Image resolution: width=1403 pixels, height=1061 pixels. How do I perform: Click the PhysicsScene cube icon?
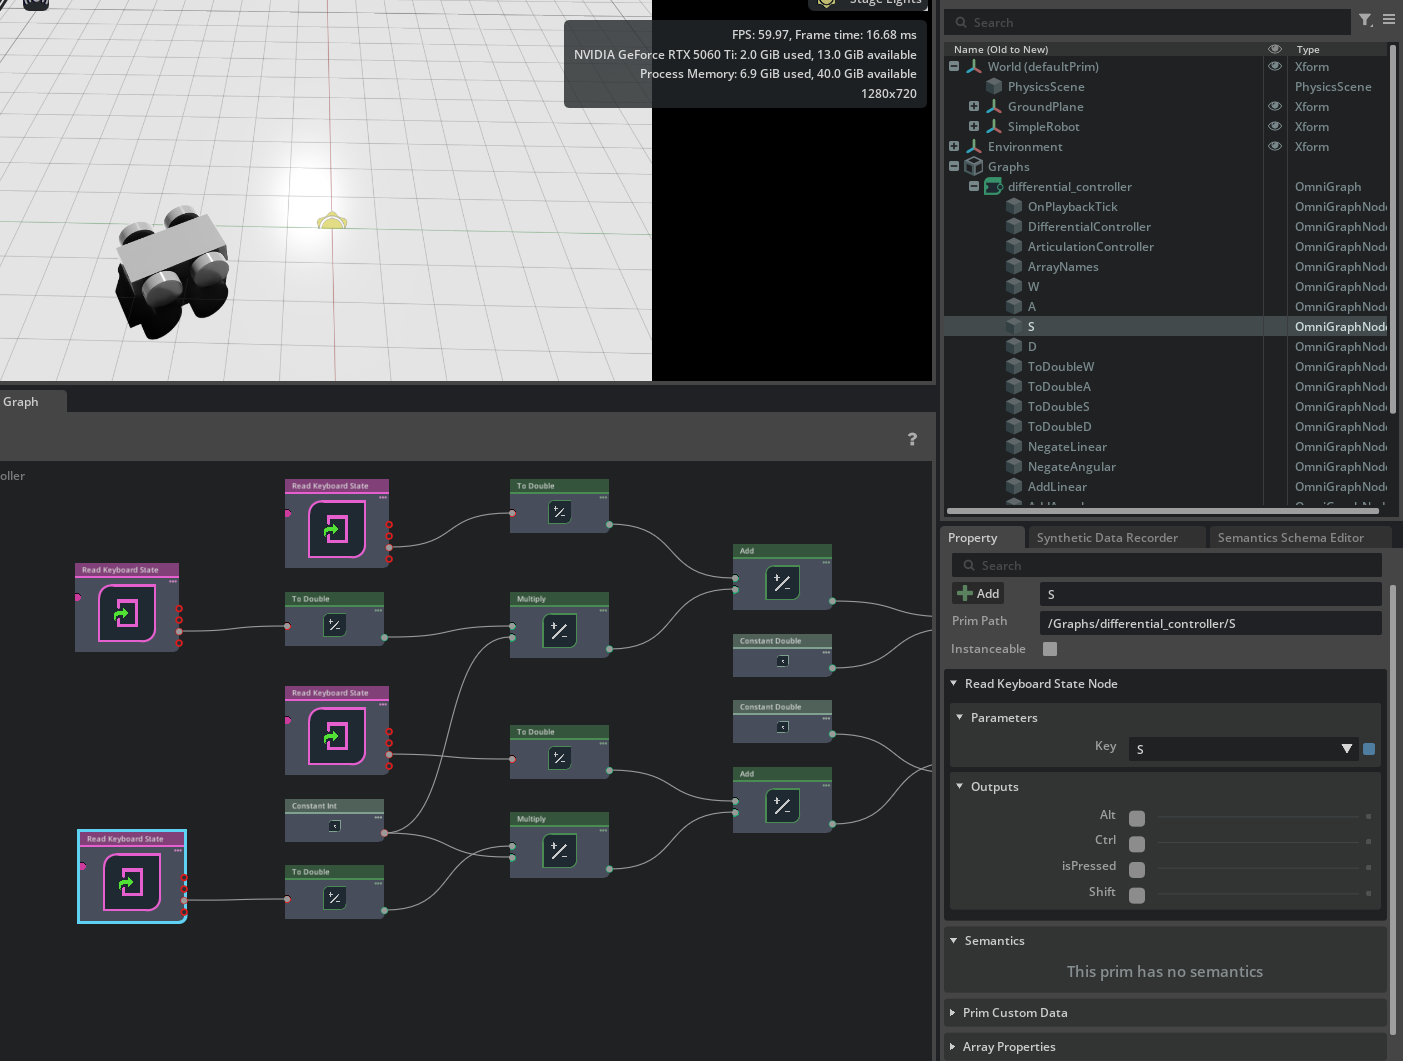[994, 87]
